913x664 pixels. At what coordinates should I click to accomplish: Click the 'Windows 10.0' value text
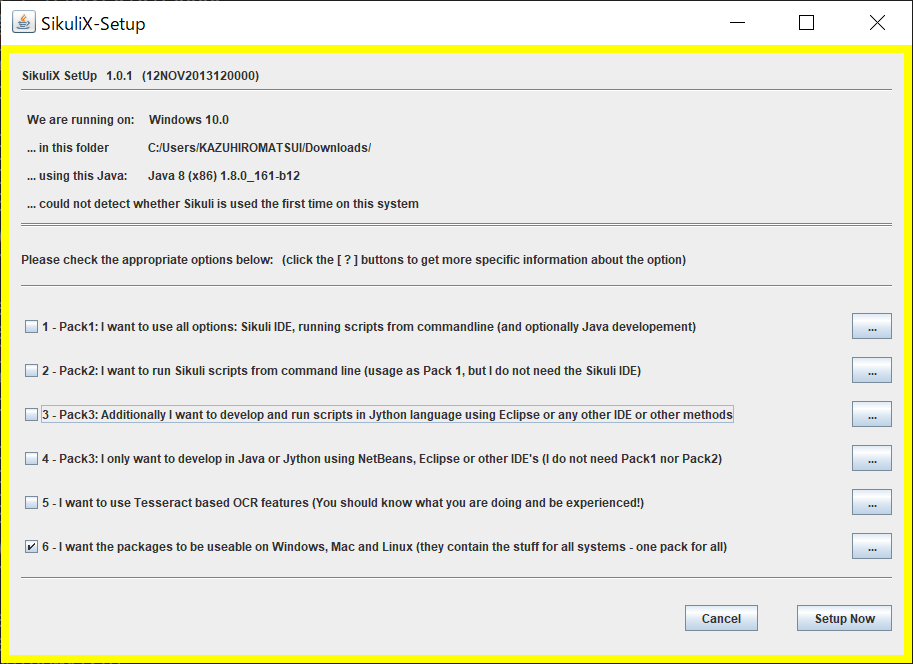click(x=189, y=120)
